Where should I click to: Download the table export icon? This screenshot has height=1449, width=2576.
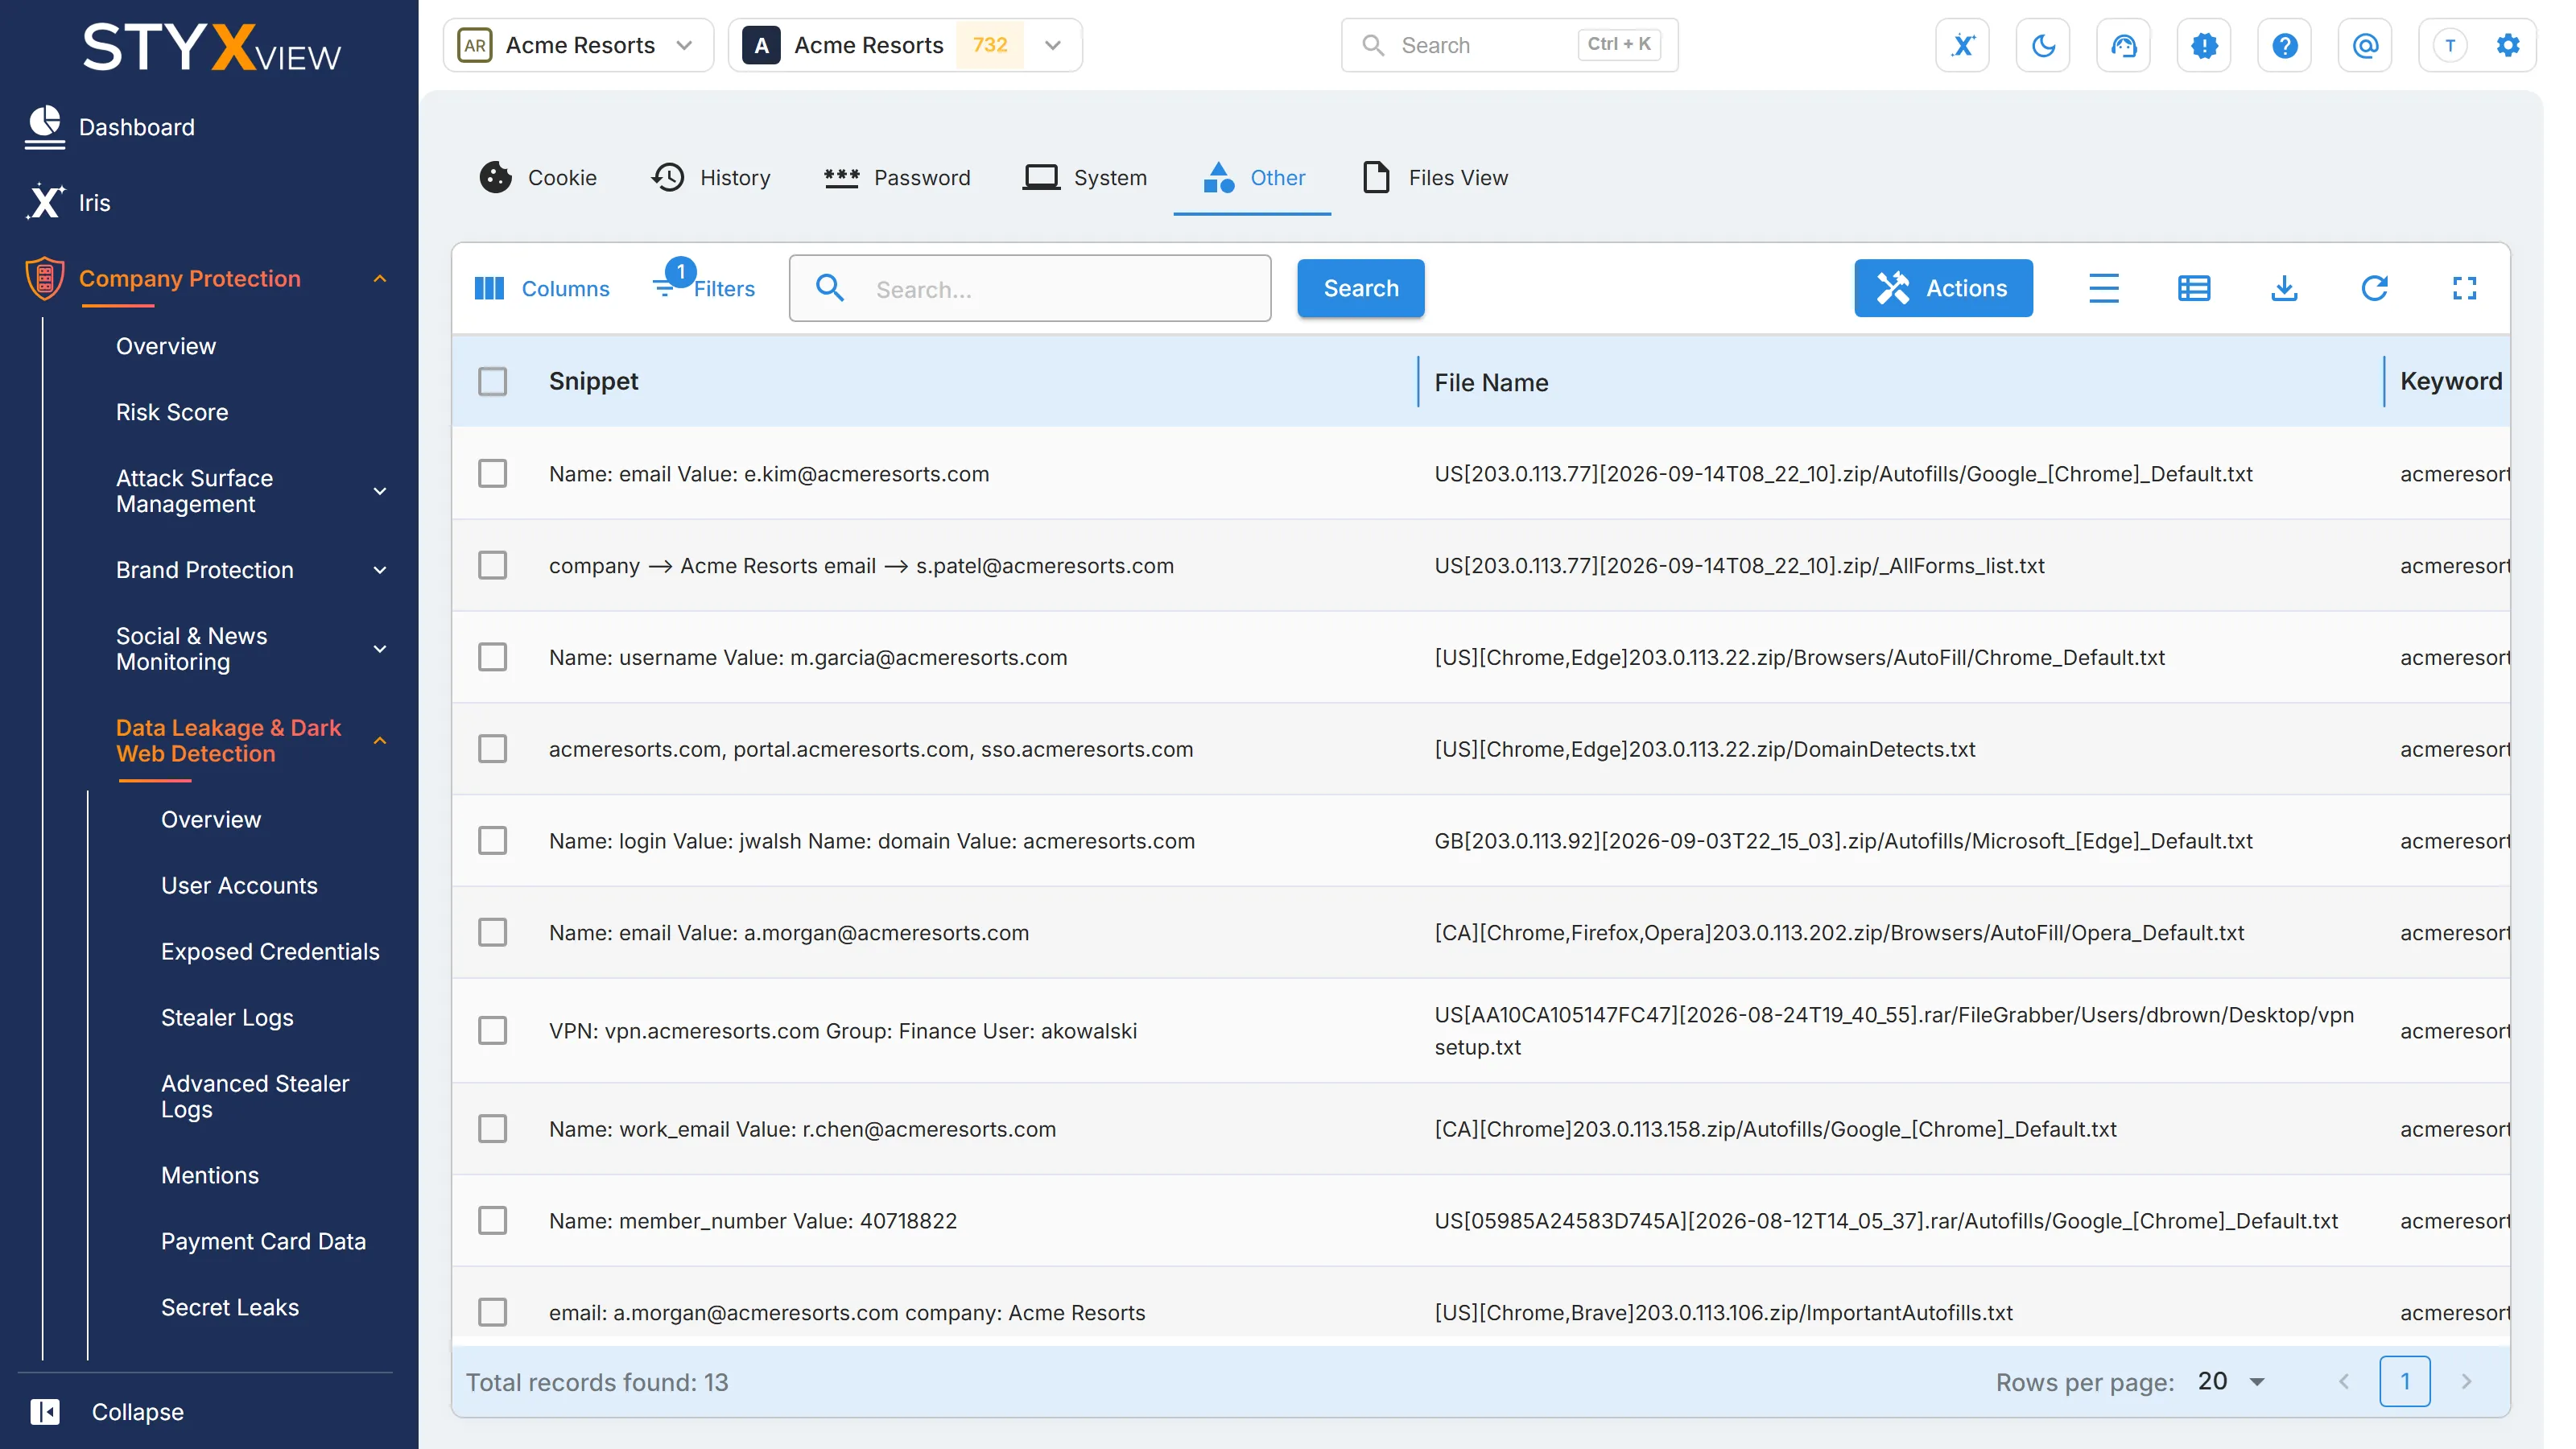(x=2284, y=288)
